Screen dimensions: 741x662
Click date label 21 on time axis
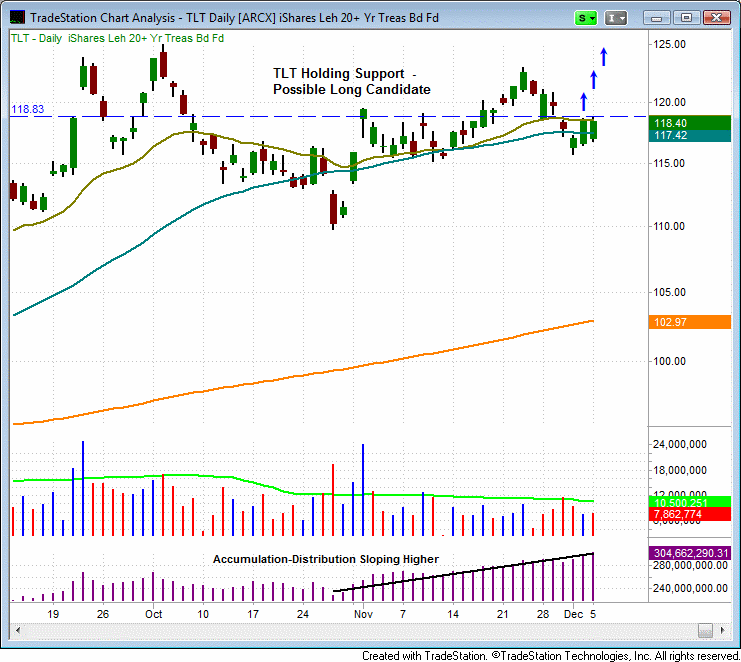pyautogui.click(x=502, y=614)
